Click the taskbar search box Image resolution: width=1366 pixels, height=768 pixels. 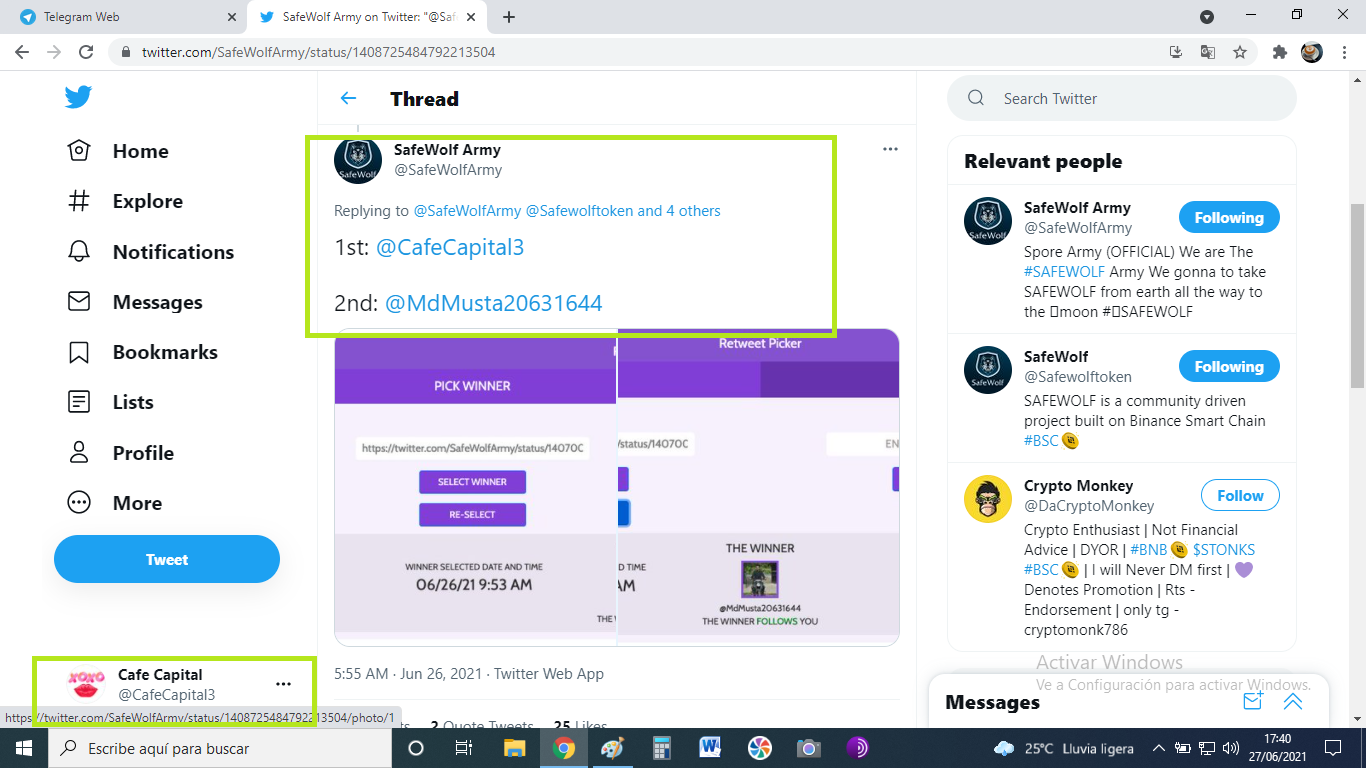(x=219, y=748)
